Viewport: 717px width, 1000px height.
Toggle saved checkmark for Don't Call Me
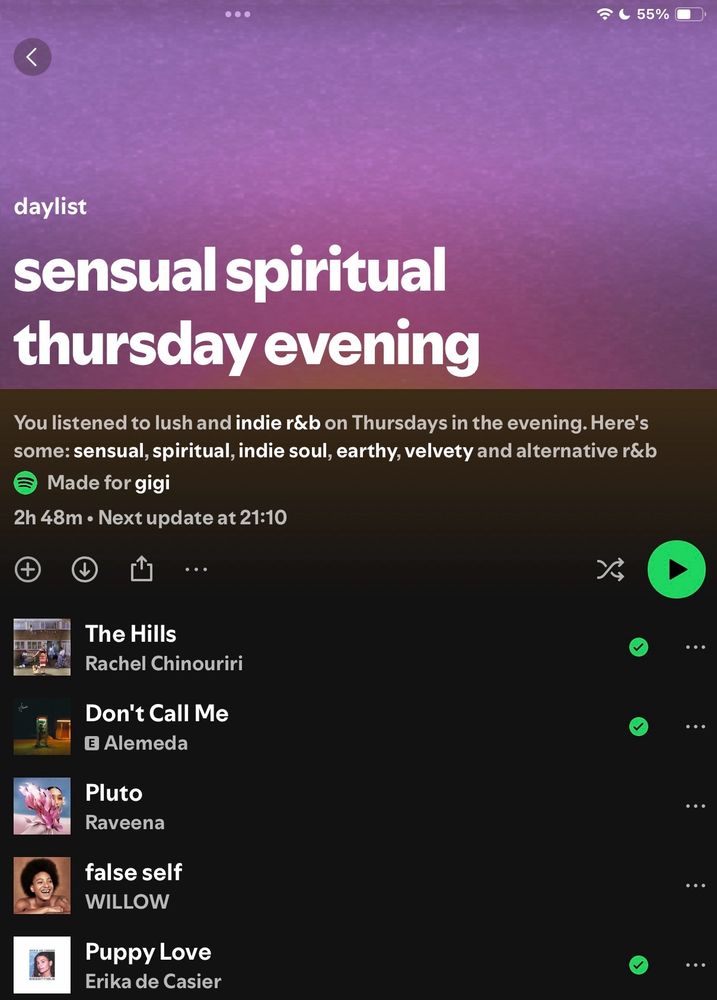(639, 726)
